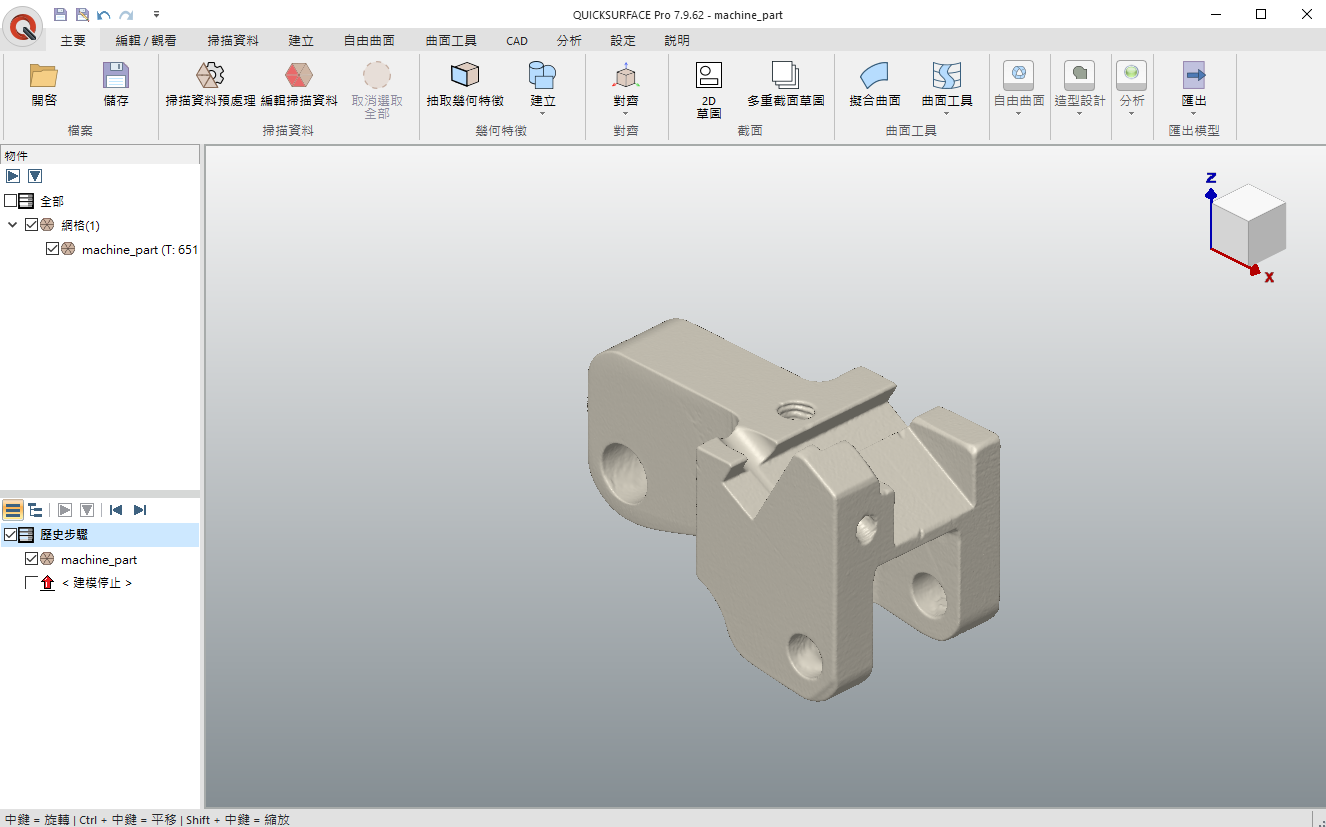Select the 歷史步驟 history header row
The image size is (1326, 827).
tap(64, 535)
